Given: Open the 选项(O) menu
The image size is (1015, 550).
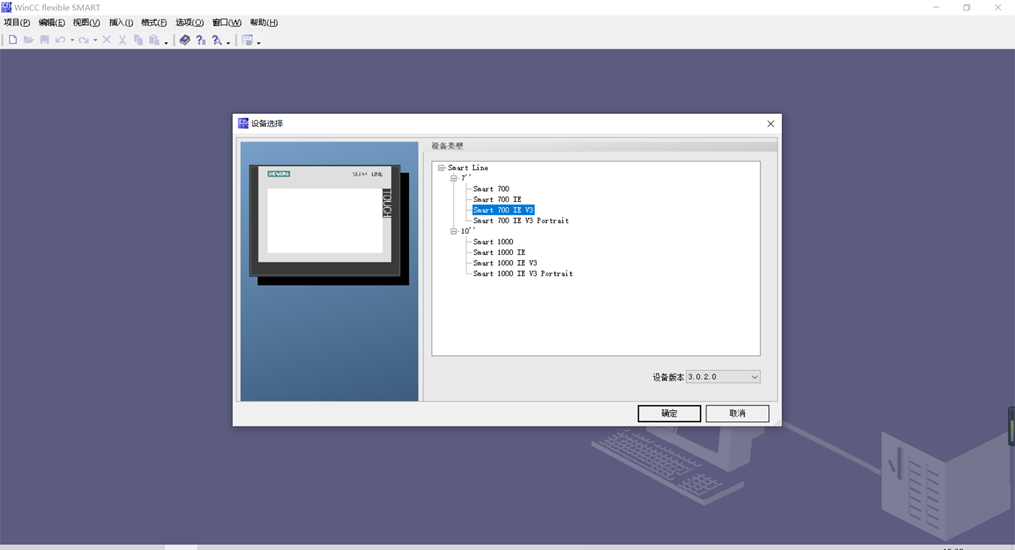Looking at the screenshot, I should pyautogui.click(x=190, y=23).
